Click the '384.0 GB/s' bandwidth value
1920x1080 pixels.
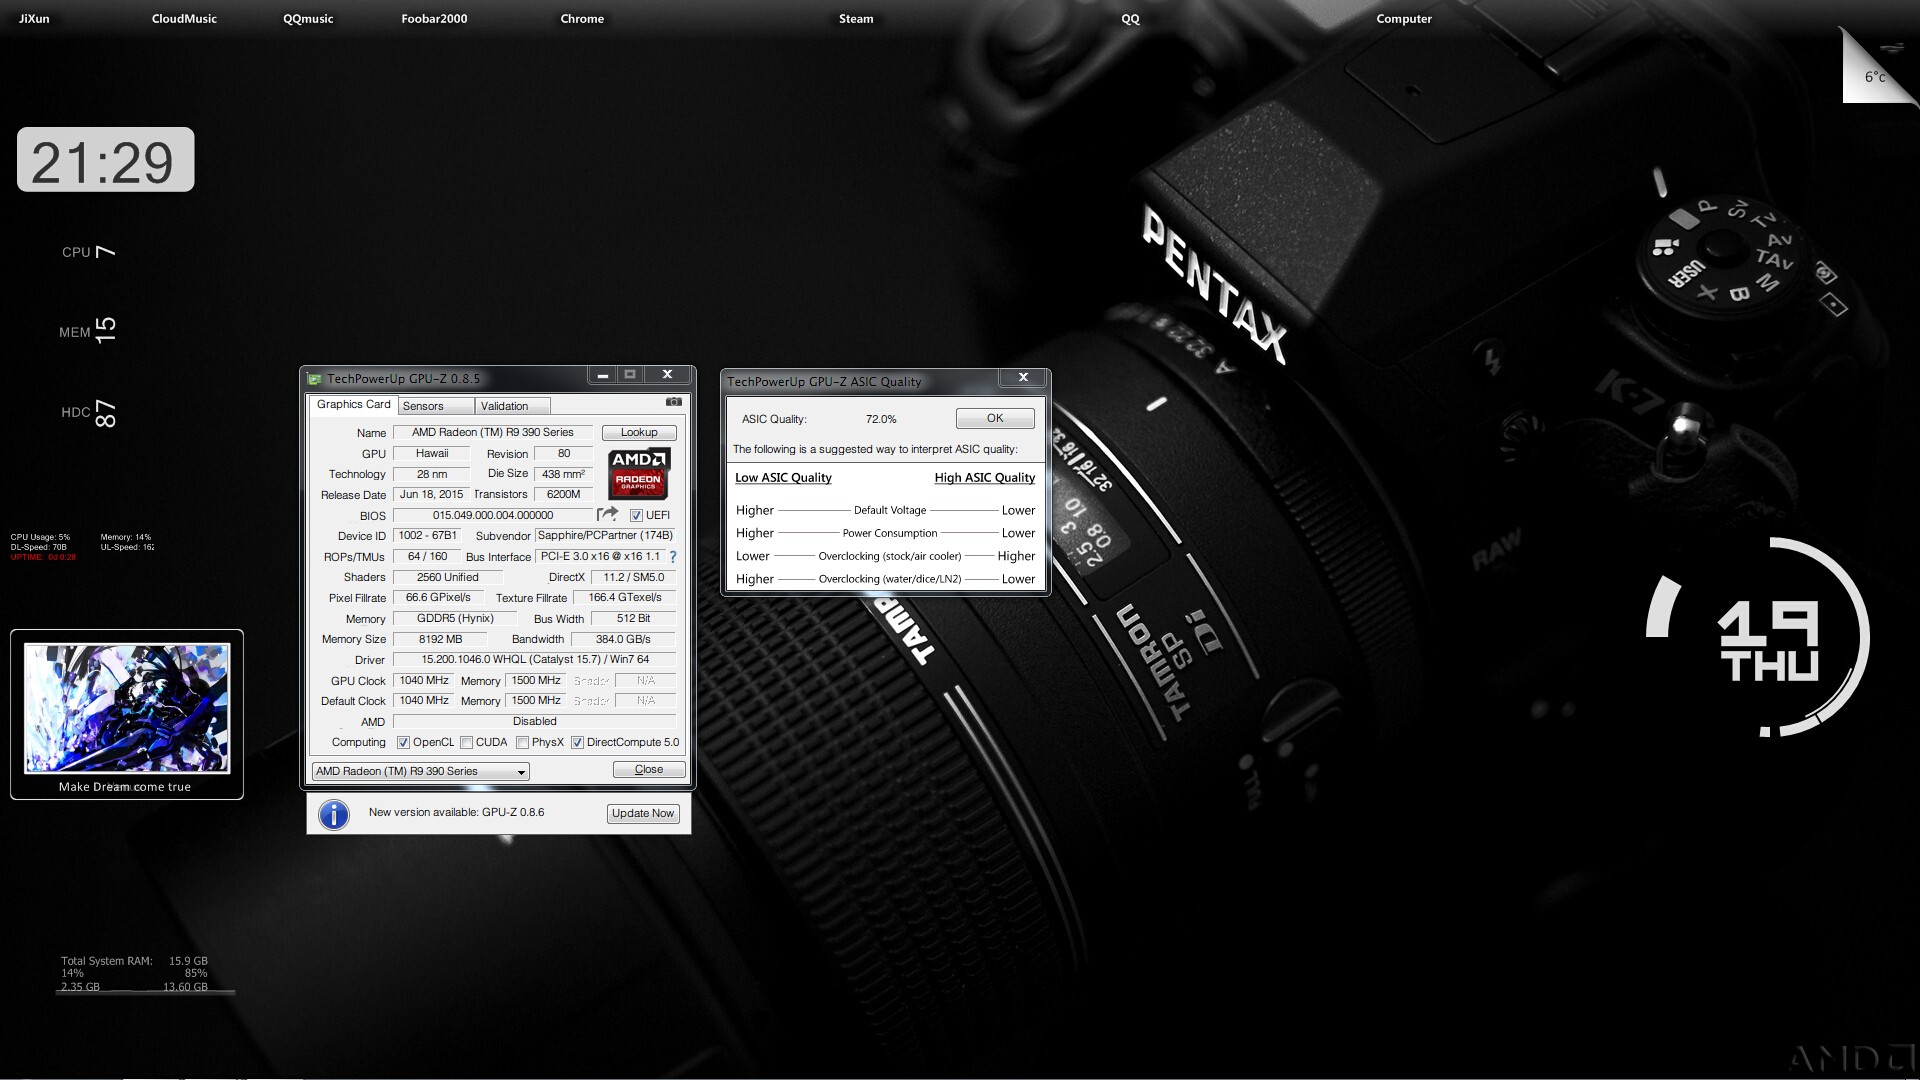click(x=623, y=640)
